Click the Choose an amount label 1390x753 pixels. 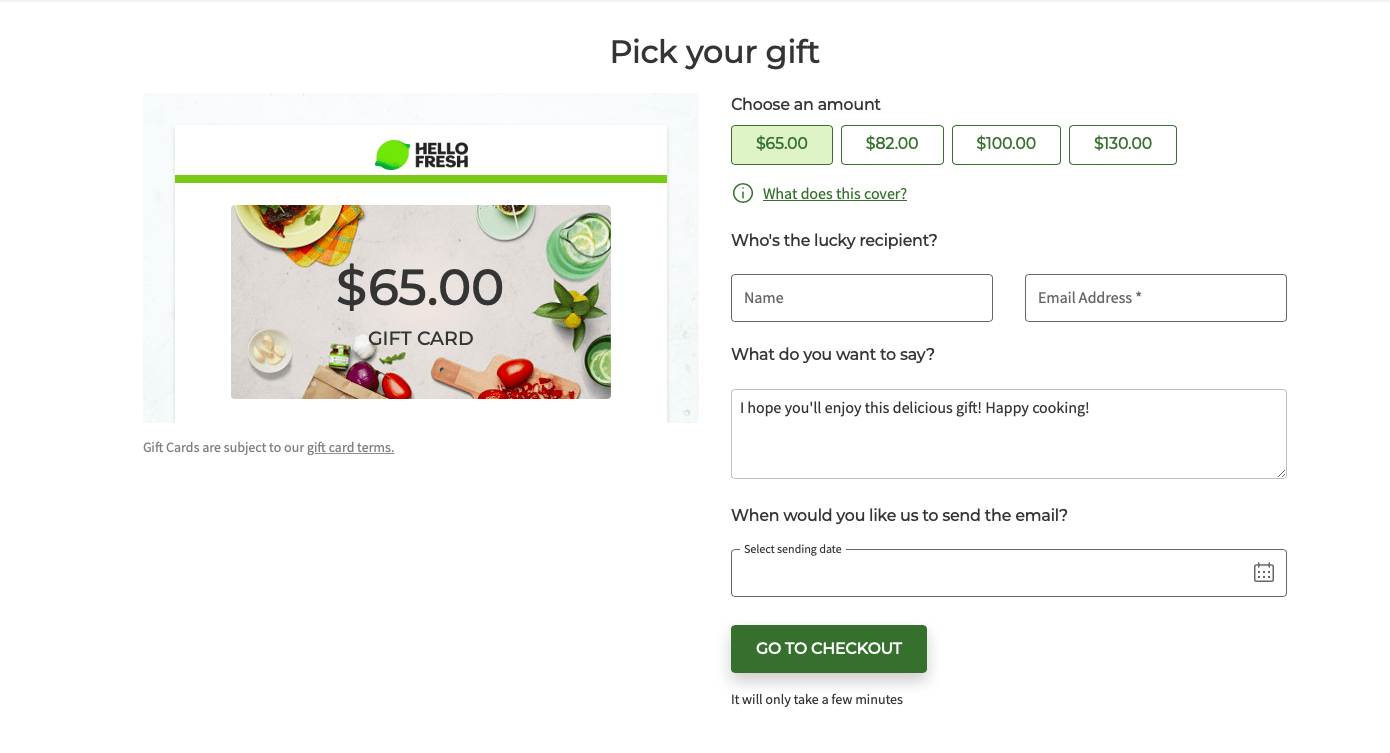click(x=804, y=104)
